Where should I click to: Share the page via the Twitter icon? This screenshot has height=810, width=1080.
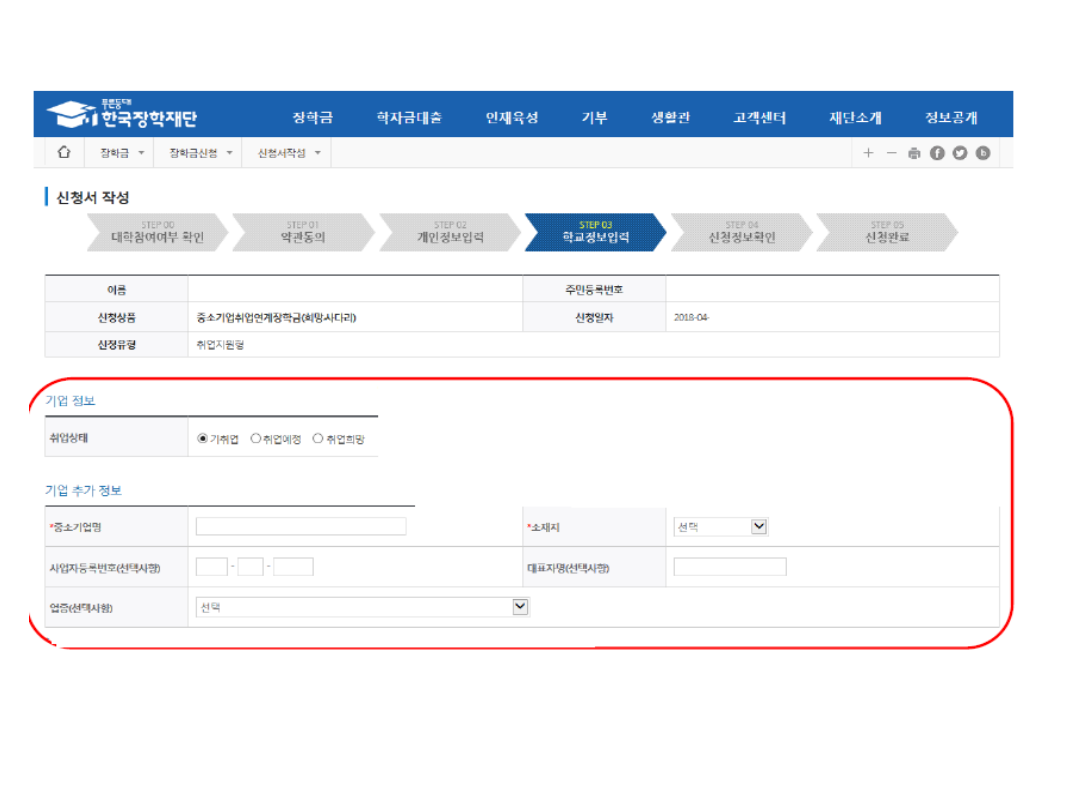click(960, 153)
